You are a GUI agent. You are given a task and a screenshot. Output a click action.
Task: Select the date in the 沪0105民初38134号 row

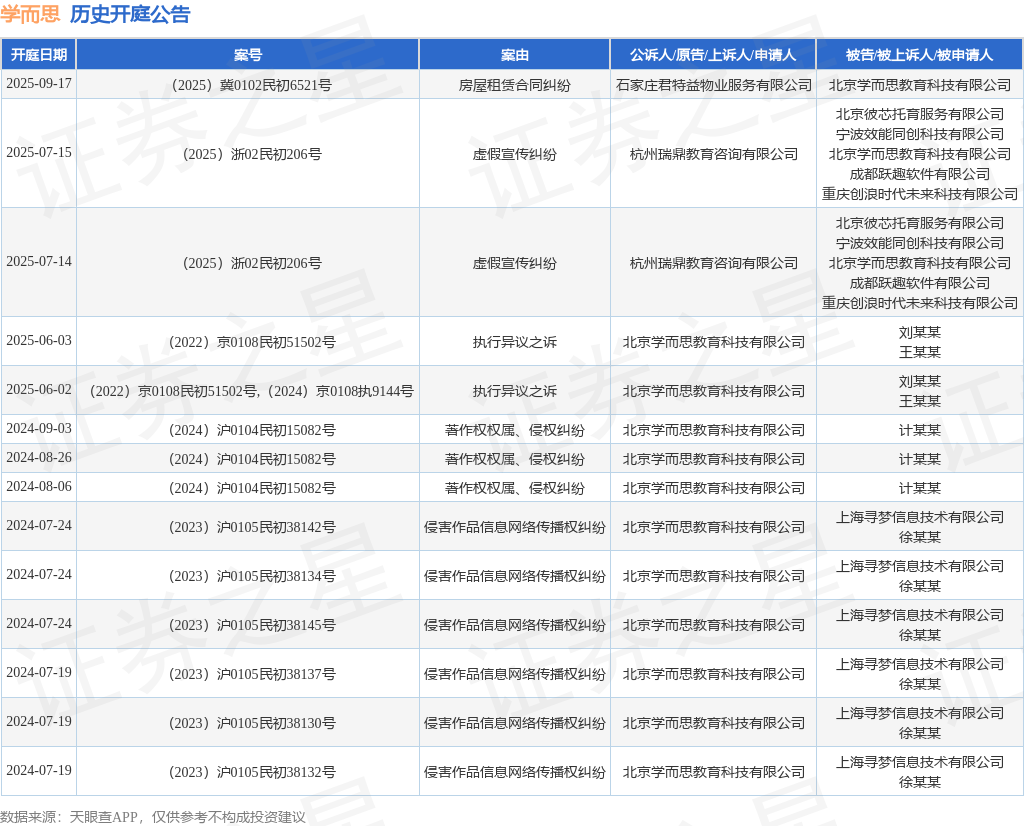coord(39,575)
